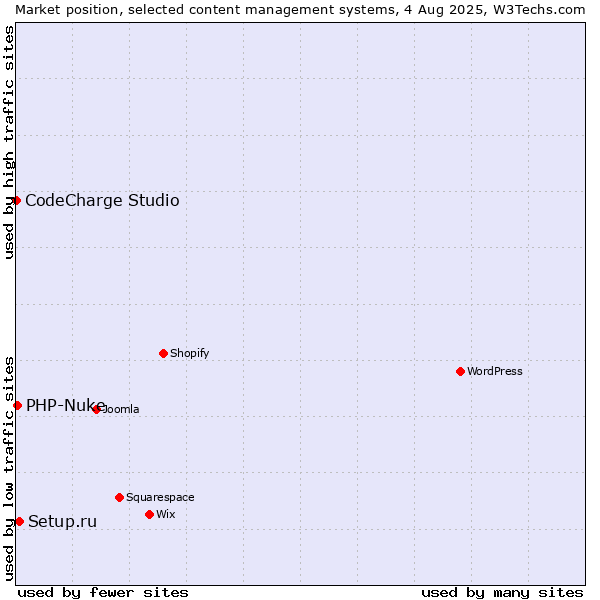Click the 'used by fewer sites' axis label
The width and height of the screenshot is (600, 600).
pyautogui.click(x=103, y=593)
